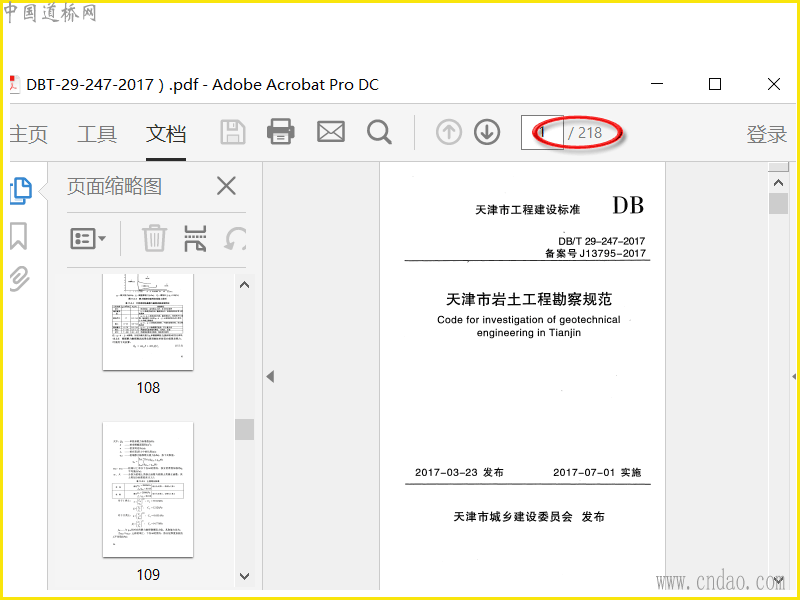This screenshot has width=800, height=600.
Task: Click the text 'DB/T 29-247-2017'
Action: point(602,241)
